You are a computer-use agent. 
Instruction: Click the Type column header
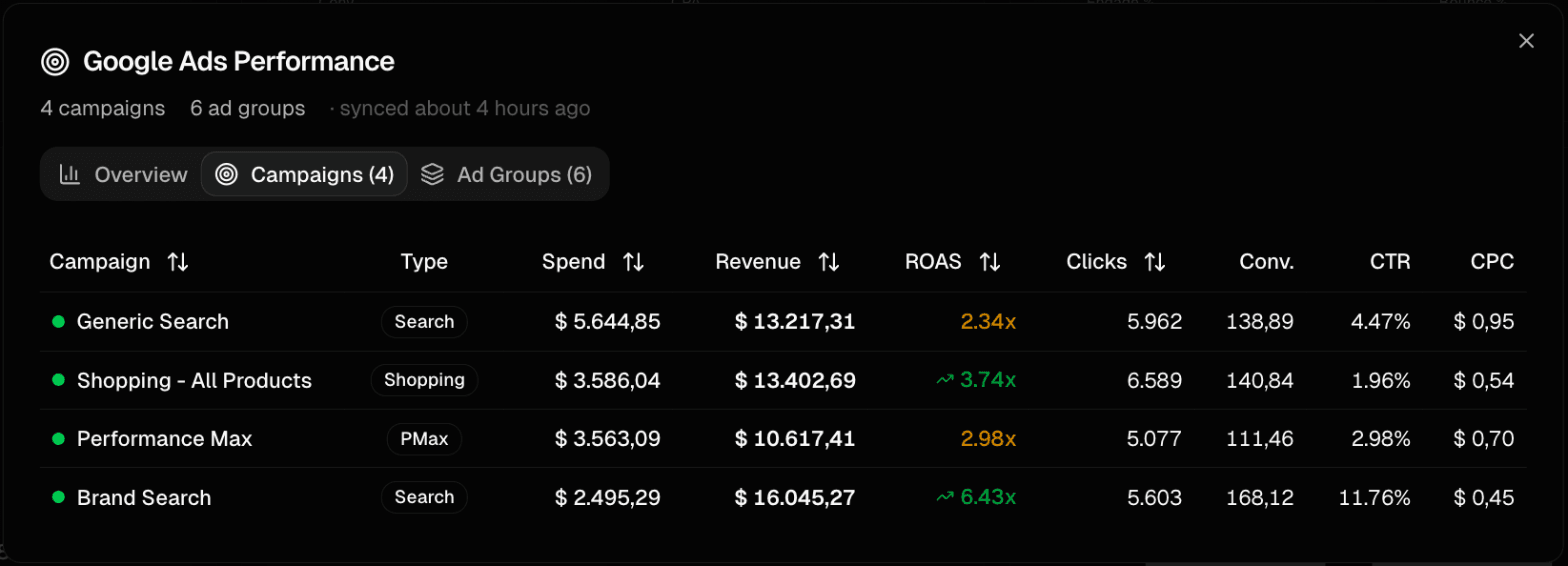click(424, 262)
